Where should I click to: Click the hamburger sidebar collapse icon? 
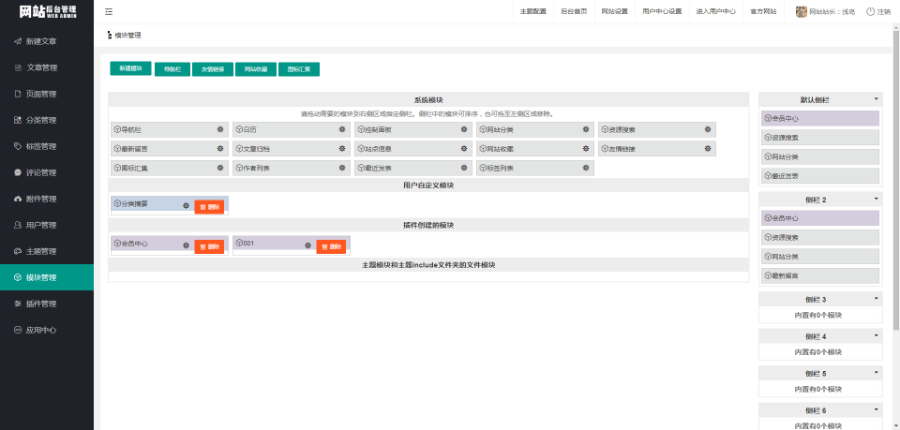point(109,12)
